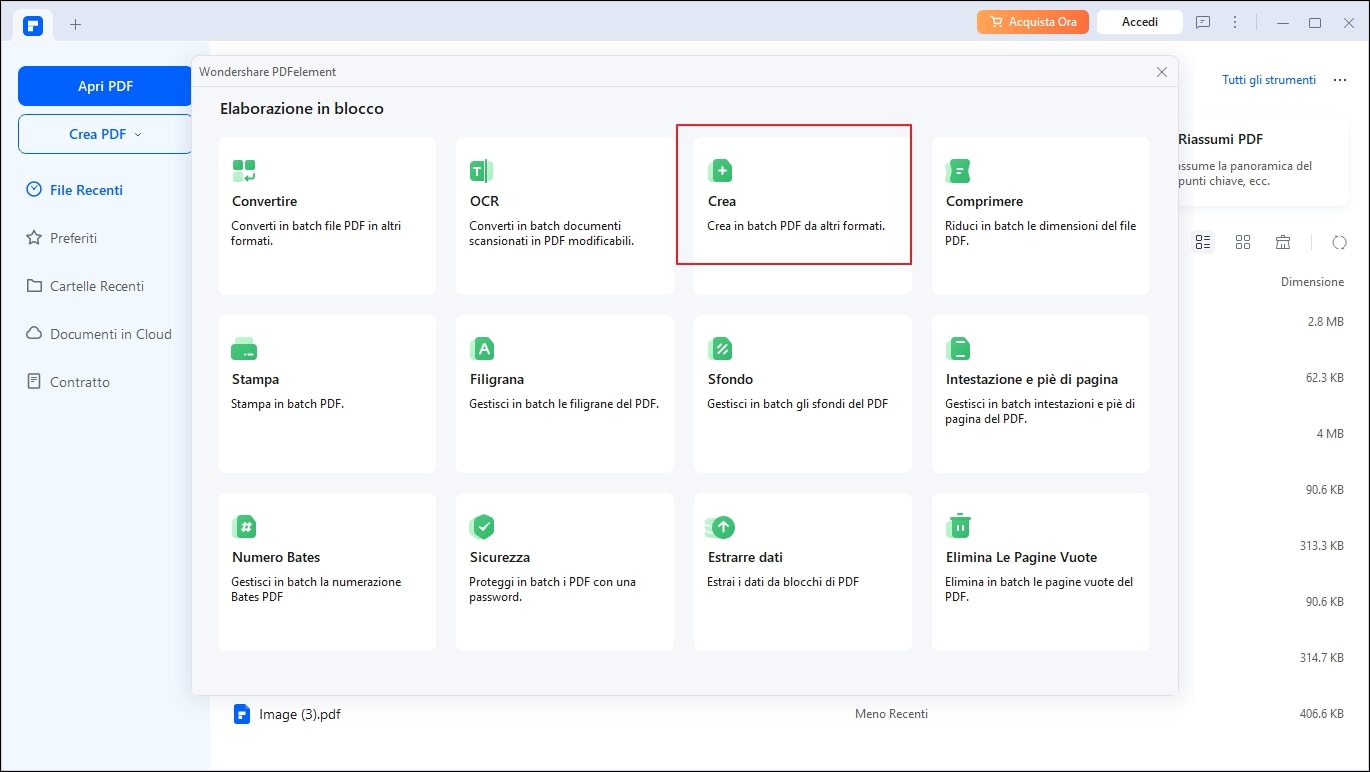This screenshot has width=1370, height=772.
Task: Click the Documenti in Cloud cloud icon
Action: [x=34, y=334]
